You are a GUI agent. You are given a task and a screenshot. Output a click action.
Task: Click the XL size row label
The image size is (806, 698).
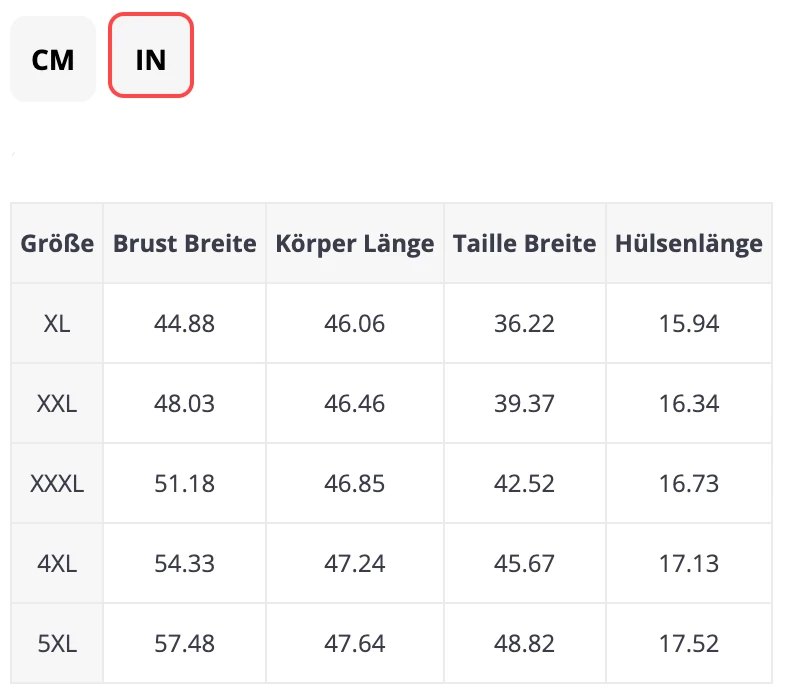58,323
